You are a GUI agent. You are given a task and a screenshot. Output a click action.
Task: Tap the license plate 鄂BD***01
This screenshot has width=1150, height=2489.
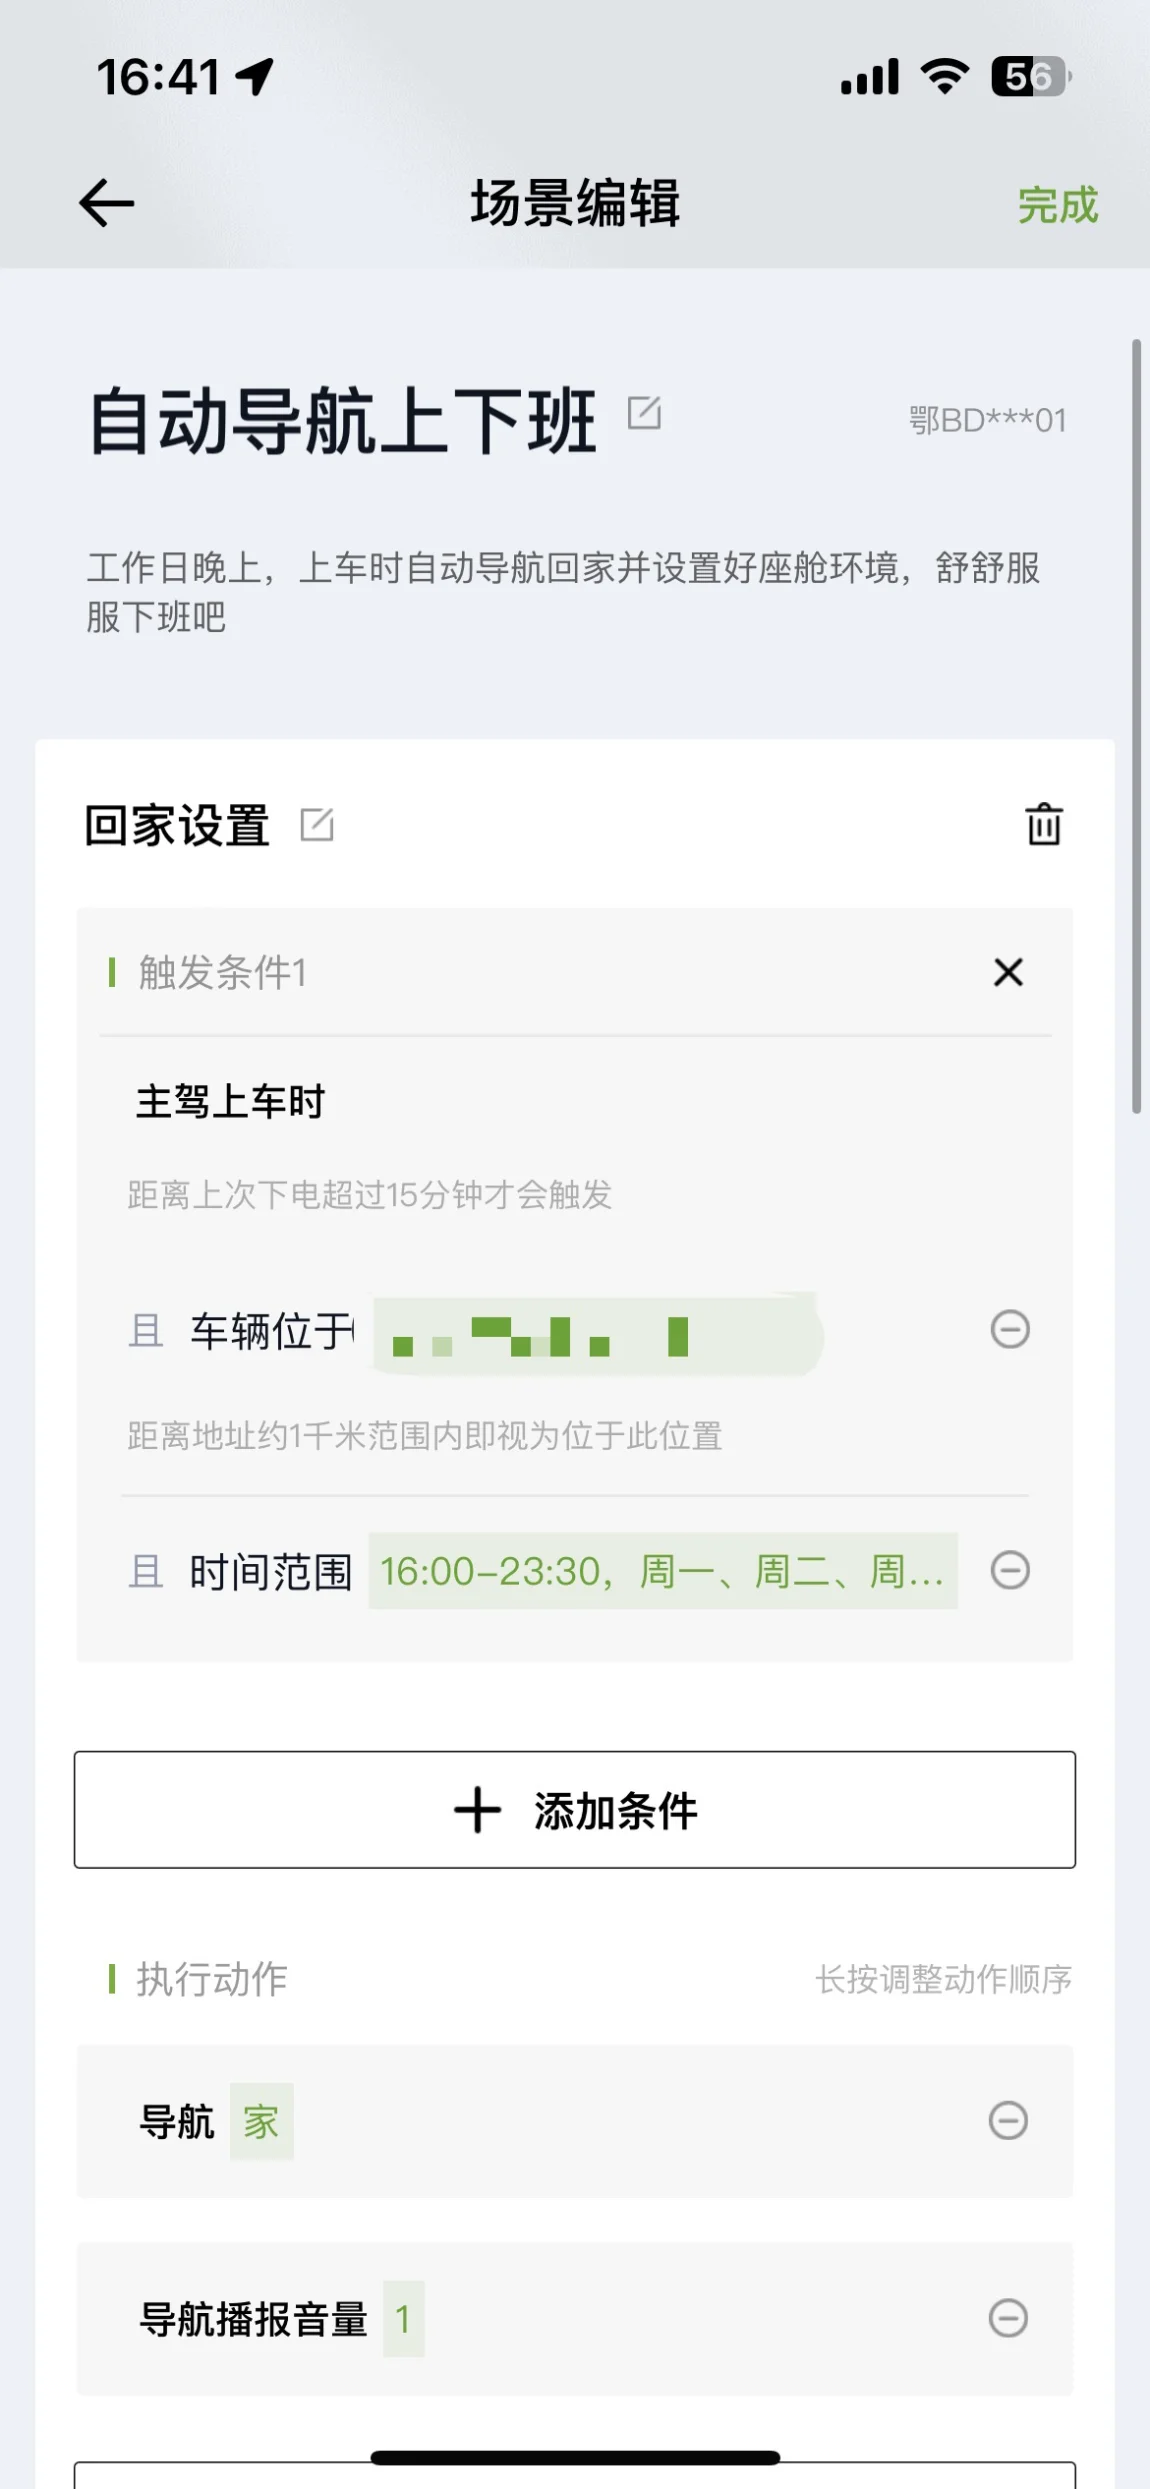(x=988, y=420)
